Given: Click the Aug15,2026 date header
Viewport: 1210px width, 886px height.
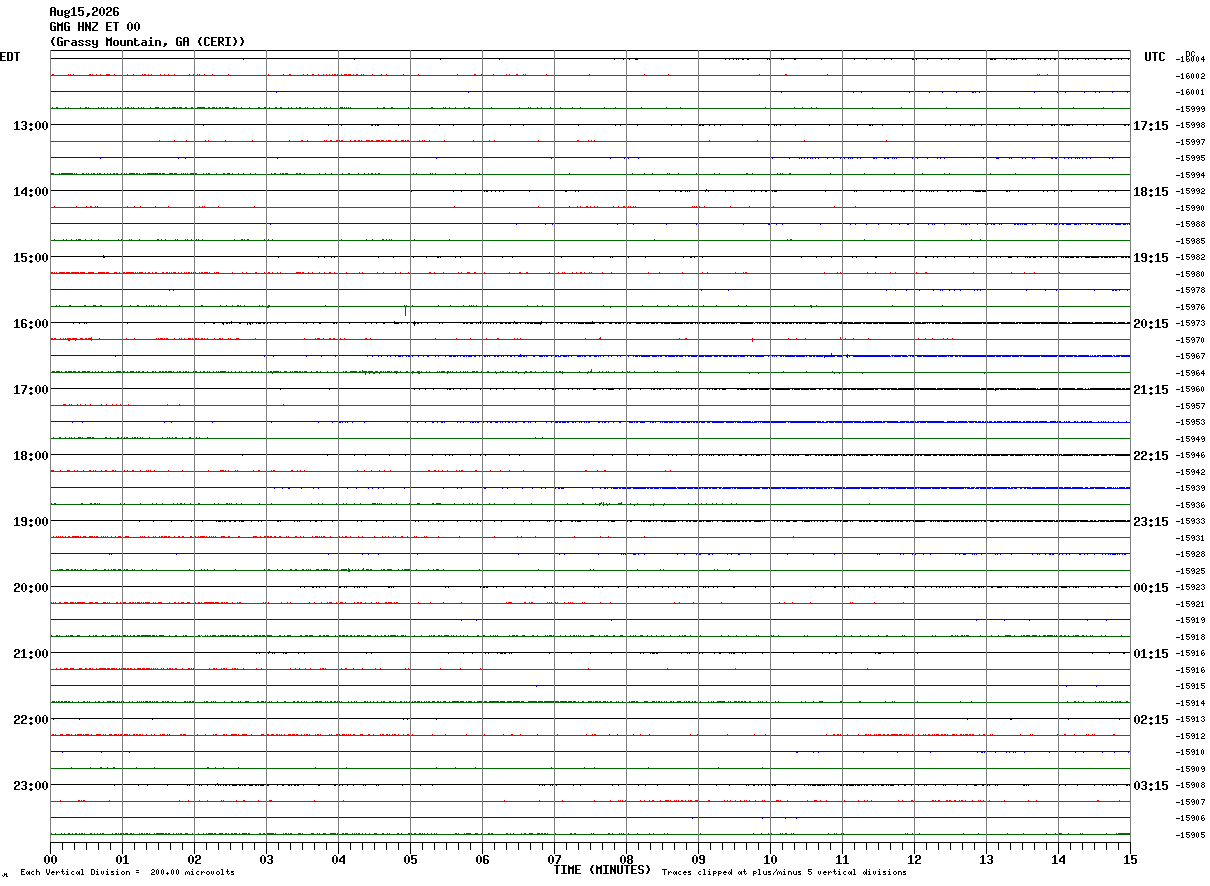Looking at the screenshot, I should tap(84, 12).
